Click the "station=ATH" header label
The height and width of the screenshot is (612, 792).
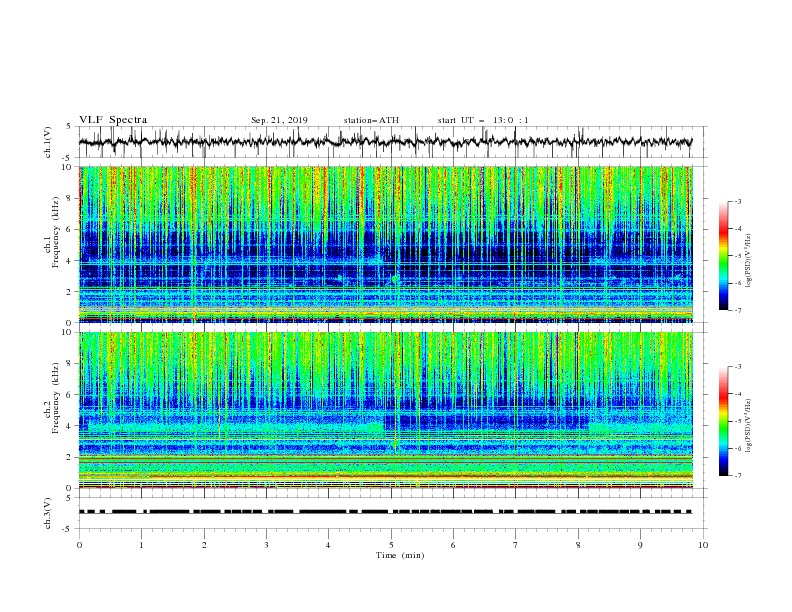point(371,120)
